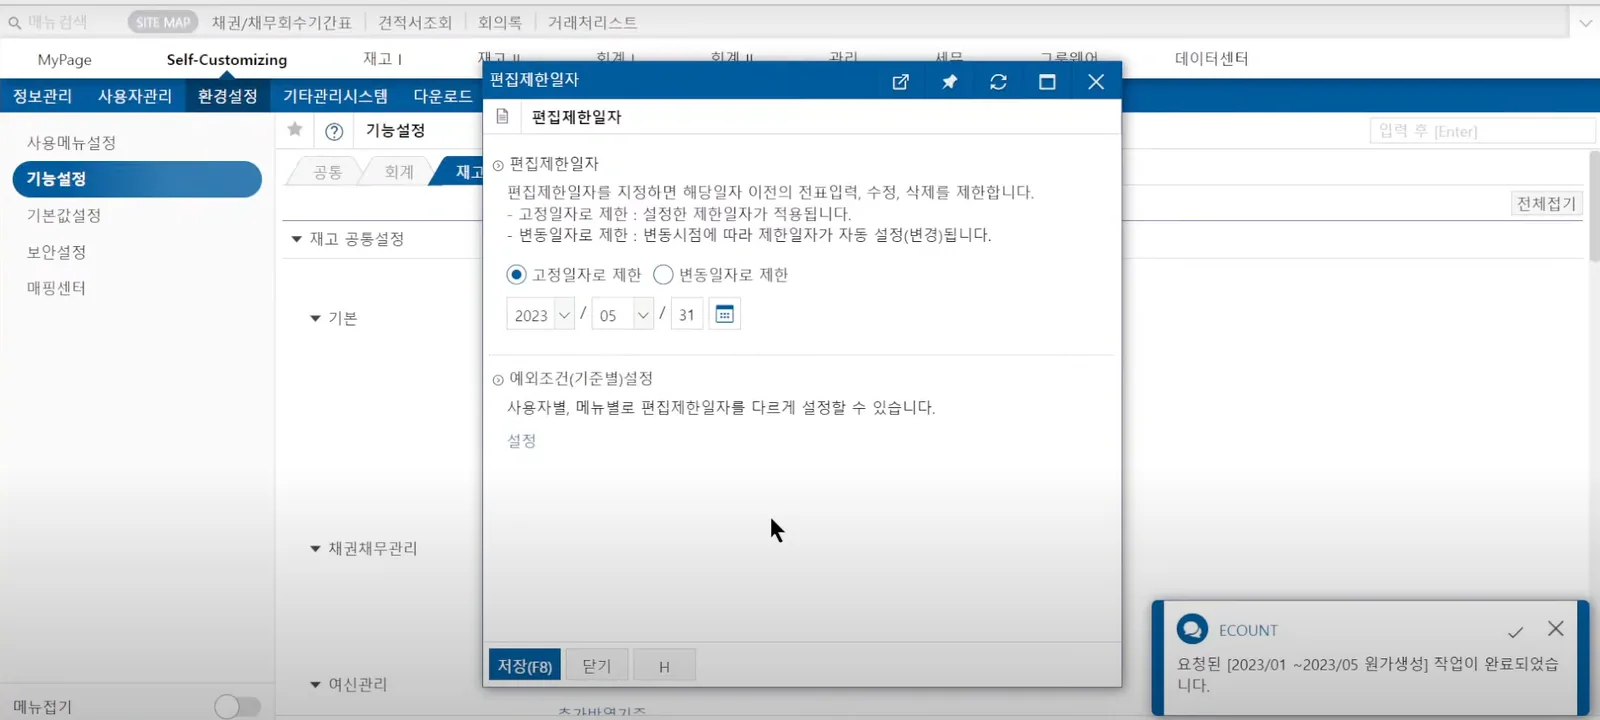The width and height of the screenshot is (1600, 720).
Task: Click the 설정 link for exception conditions
Action: click(x=522, y=441)
